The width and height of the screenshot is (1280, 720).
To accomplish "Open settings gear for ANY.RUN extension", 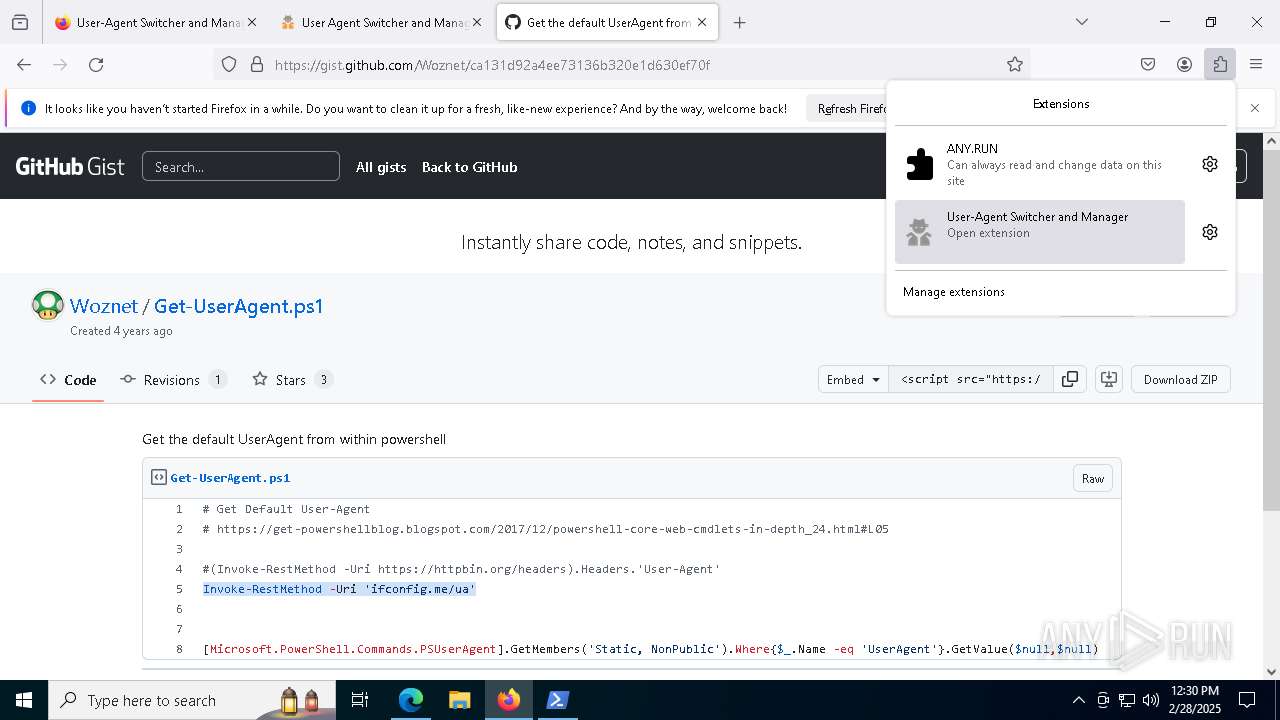I will pos(1210,164).
